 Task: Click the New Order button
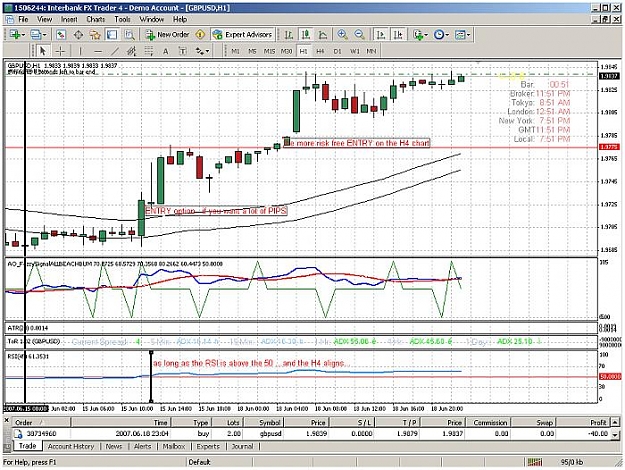click(x=167, y=35)
